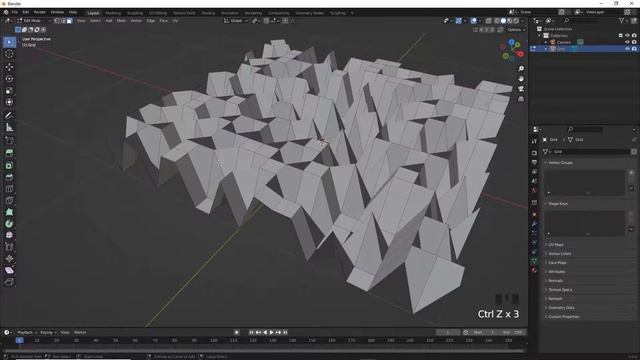Viewport: 640px width, 360px height.
Task: Open the Keying menu in timeline
Action: pyautogui.click(x=48, y=333)
